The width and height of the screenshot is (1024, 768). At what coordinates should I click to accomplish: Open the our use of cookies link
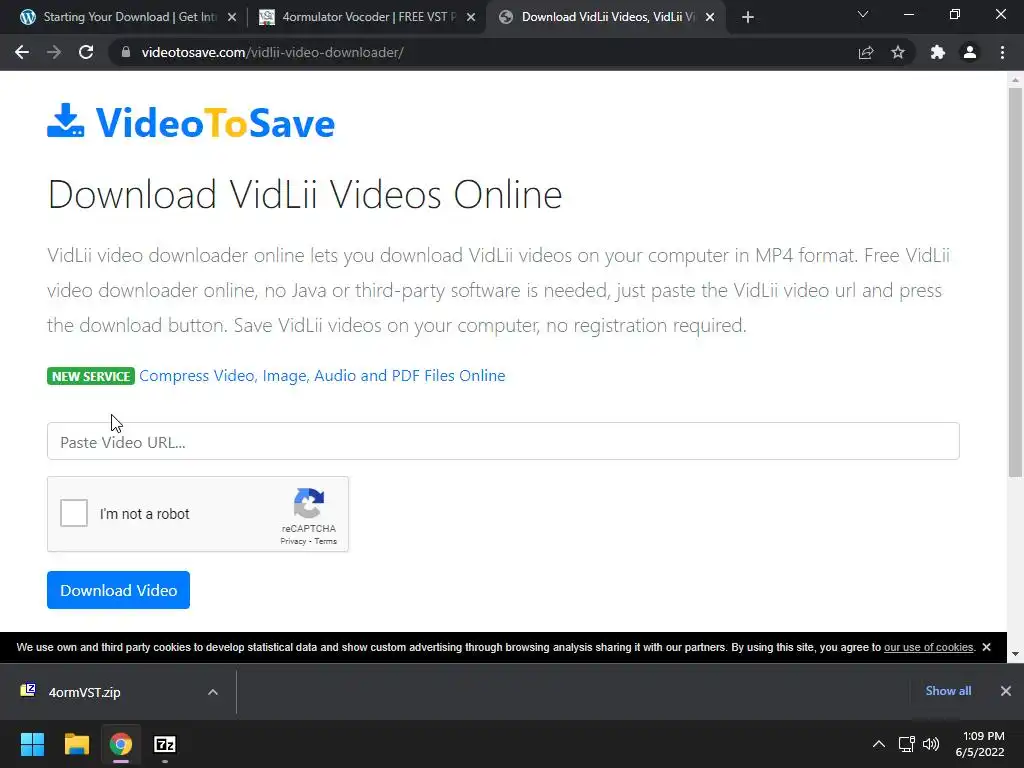click(928, 647)
